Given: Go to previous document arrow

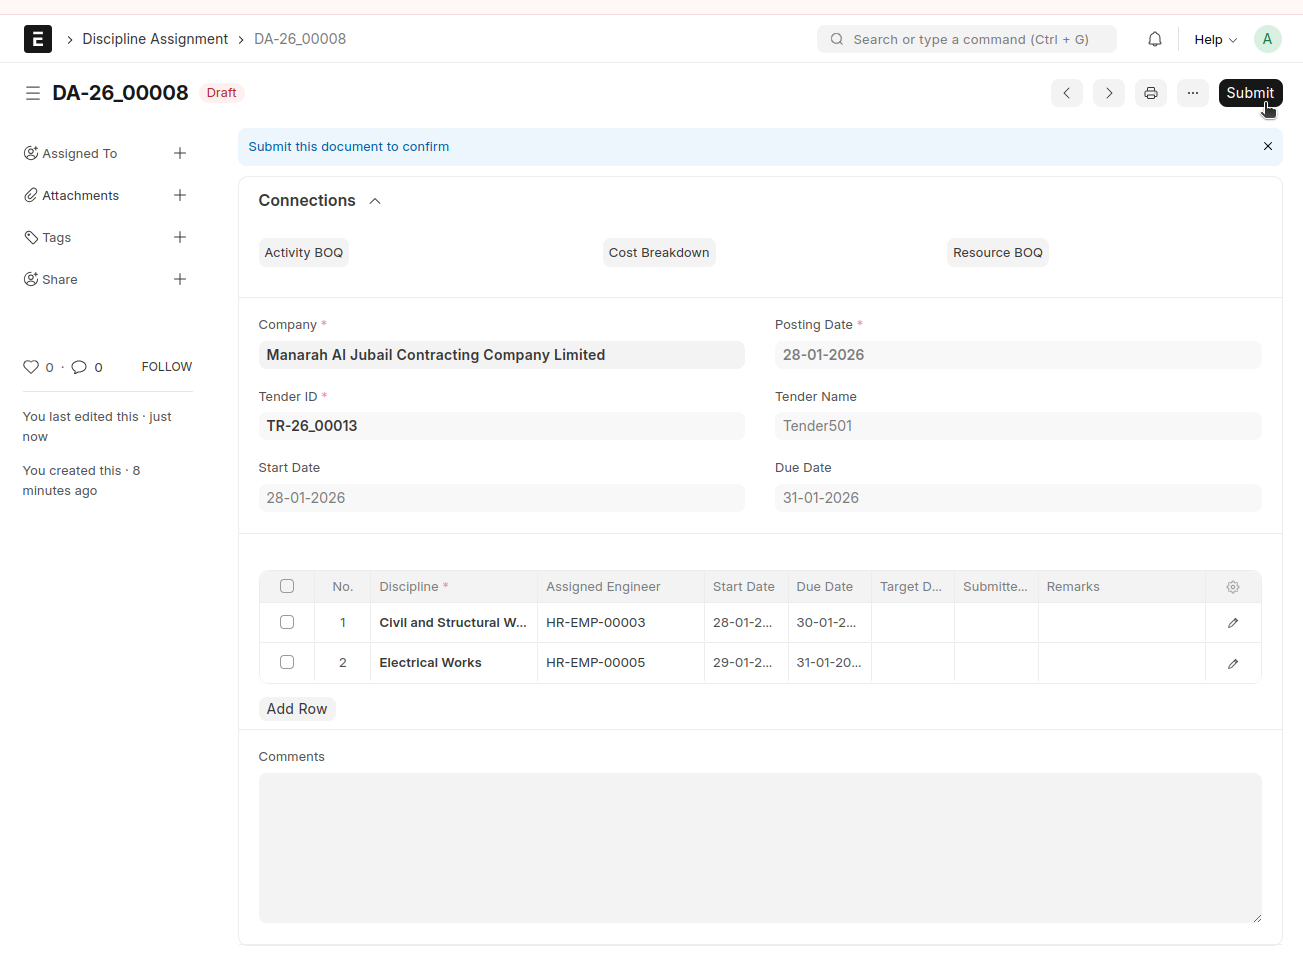Looking at the screenshot, I should coord(1067,93).
